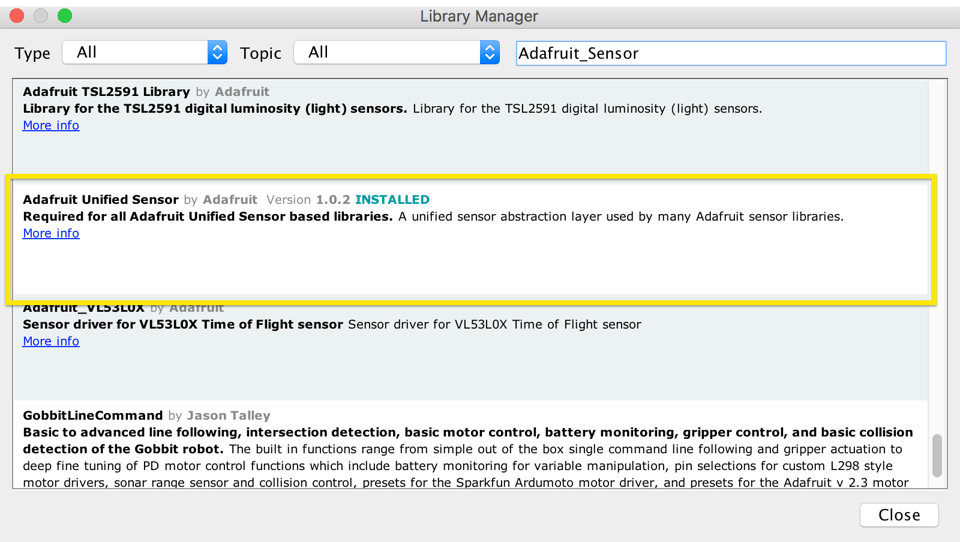Screen dimensions: 960x542
Task: Focus the Adafruit_Sensor search field
Action: click(730, 53)
